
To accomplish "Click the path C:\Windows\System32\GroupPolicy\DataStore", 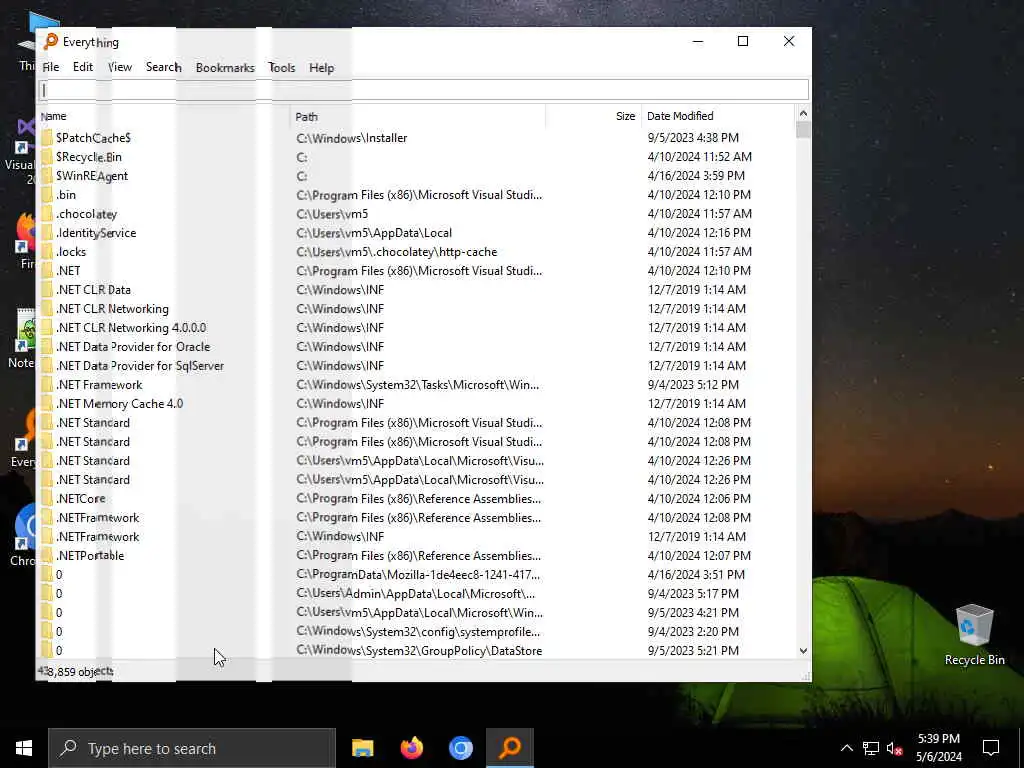I will 419,650.
